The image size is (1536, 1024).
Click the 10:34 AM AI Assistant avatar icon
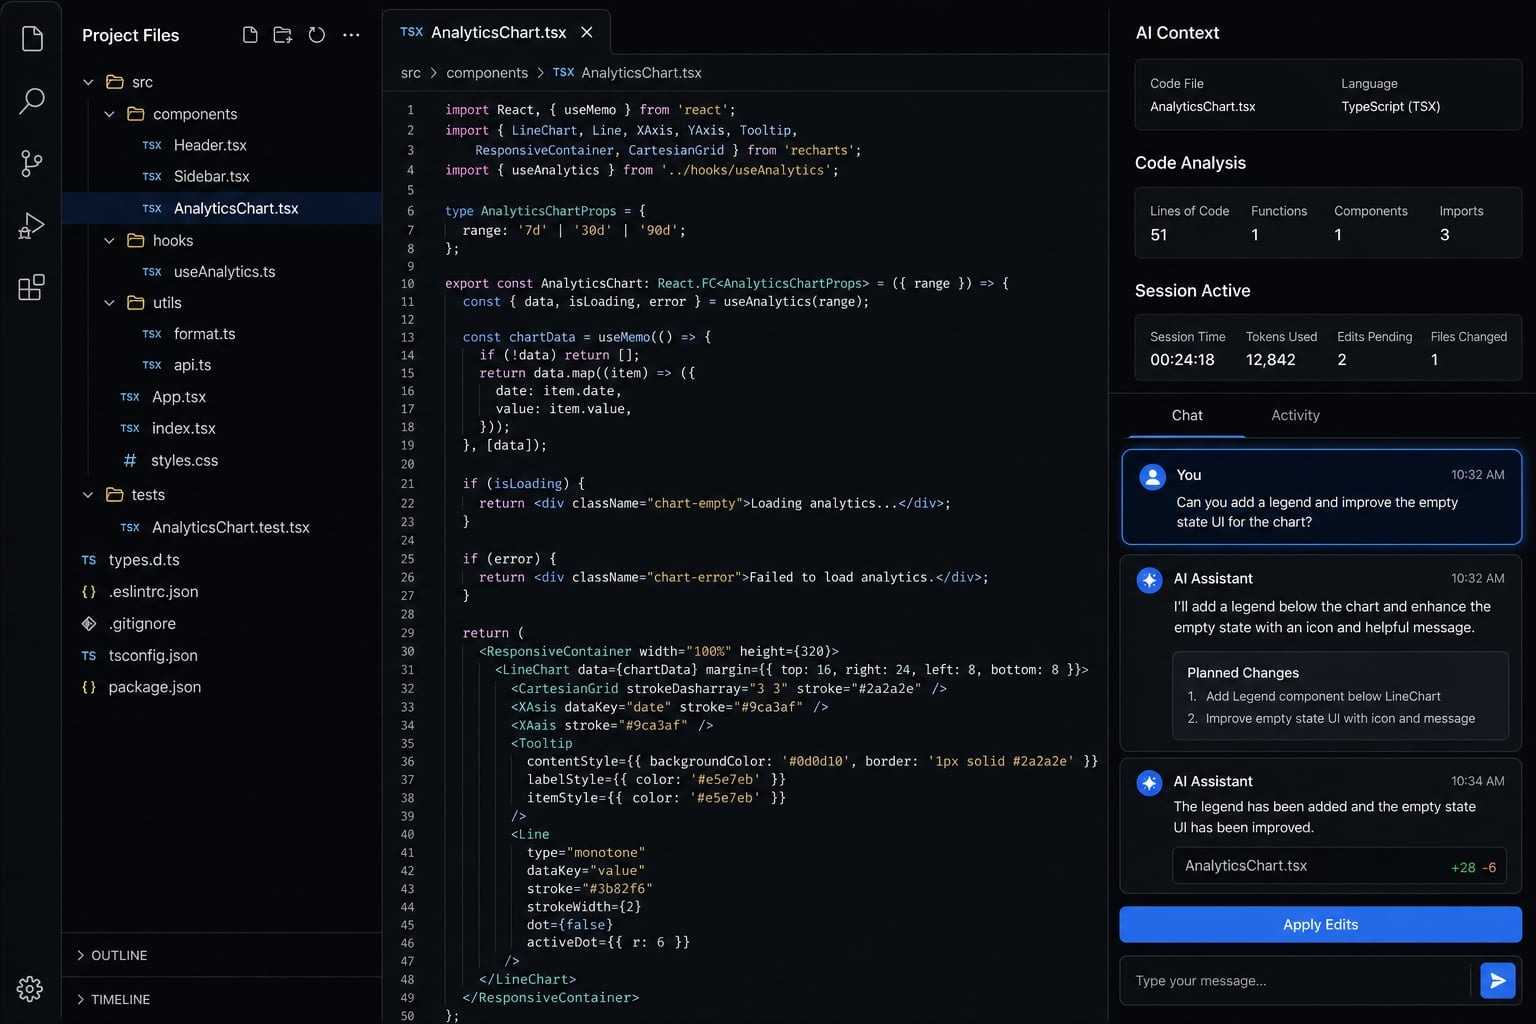point(1150,783)
